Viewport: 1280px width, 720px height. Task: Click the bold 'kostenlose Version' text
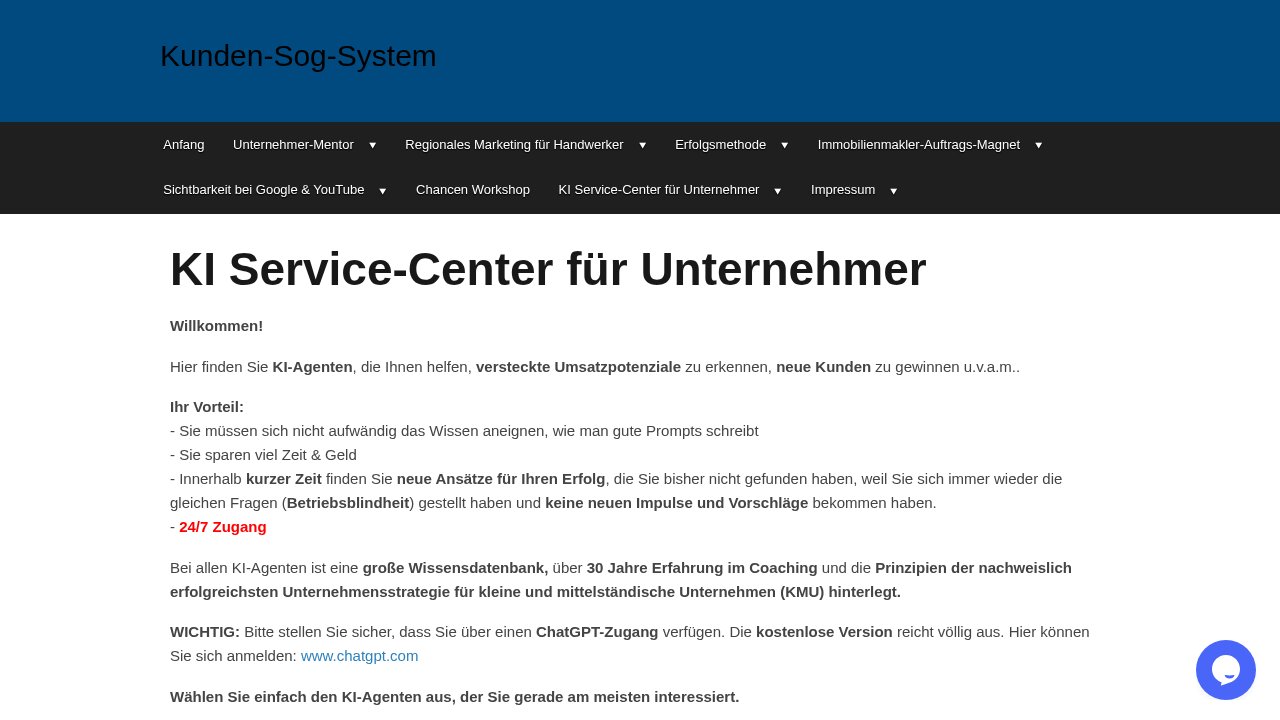824,632
